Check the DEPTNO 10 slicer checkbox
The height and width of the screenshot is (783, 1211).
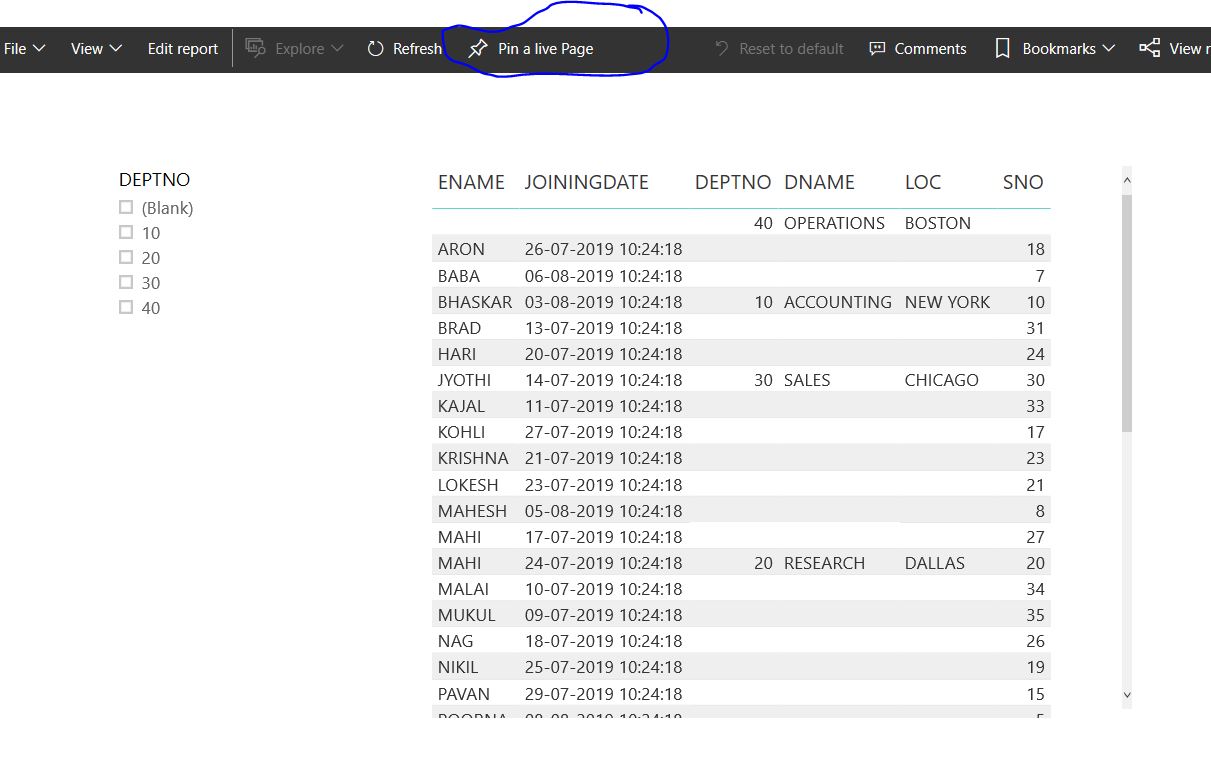(x=126, y=232)
